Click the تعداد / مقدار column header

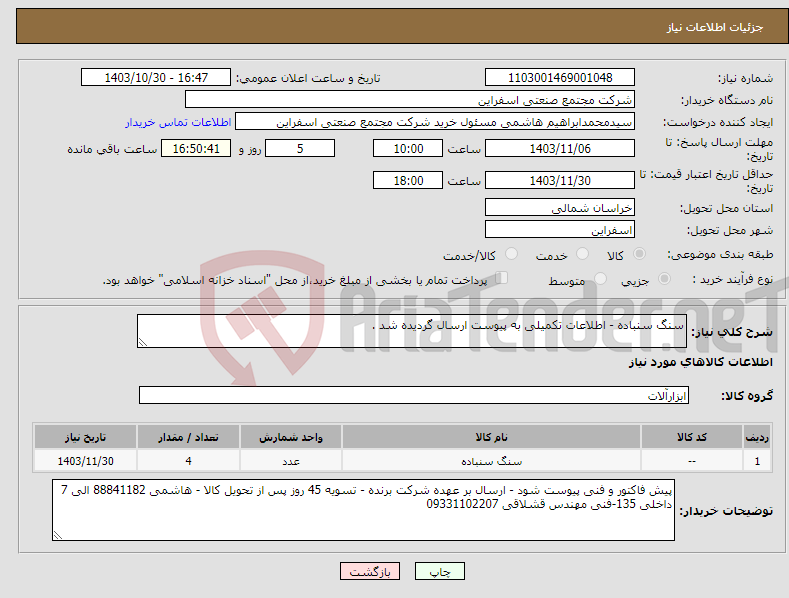click(188, 437)
